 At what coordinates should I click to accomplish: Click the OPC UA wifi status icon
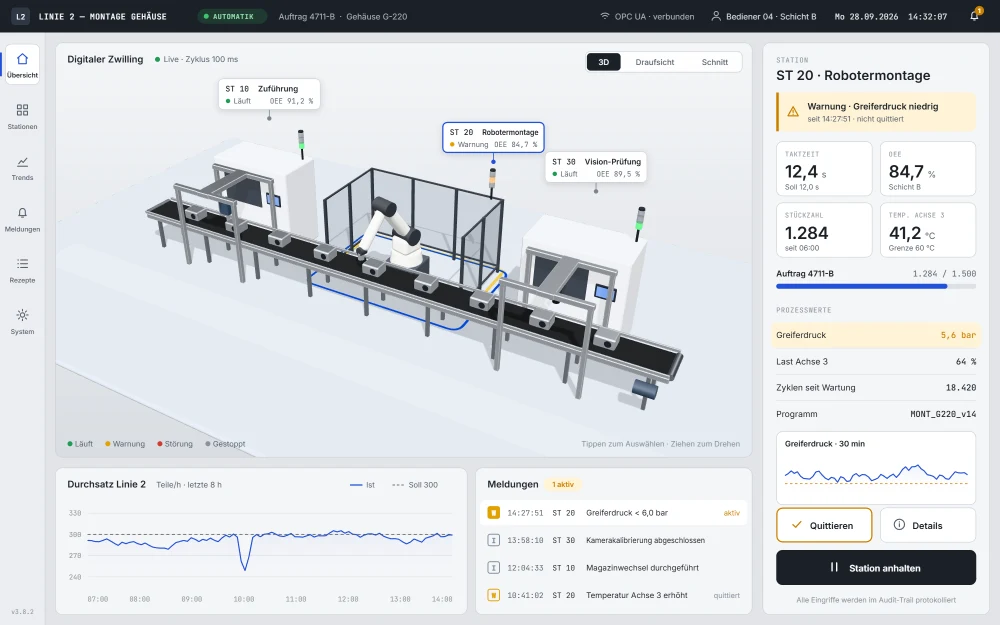click(605, 16)
